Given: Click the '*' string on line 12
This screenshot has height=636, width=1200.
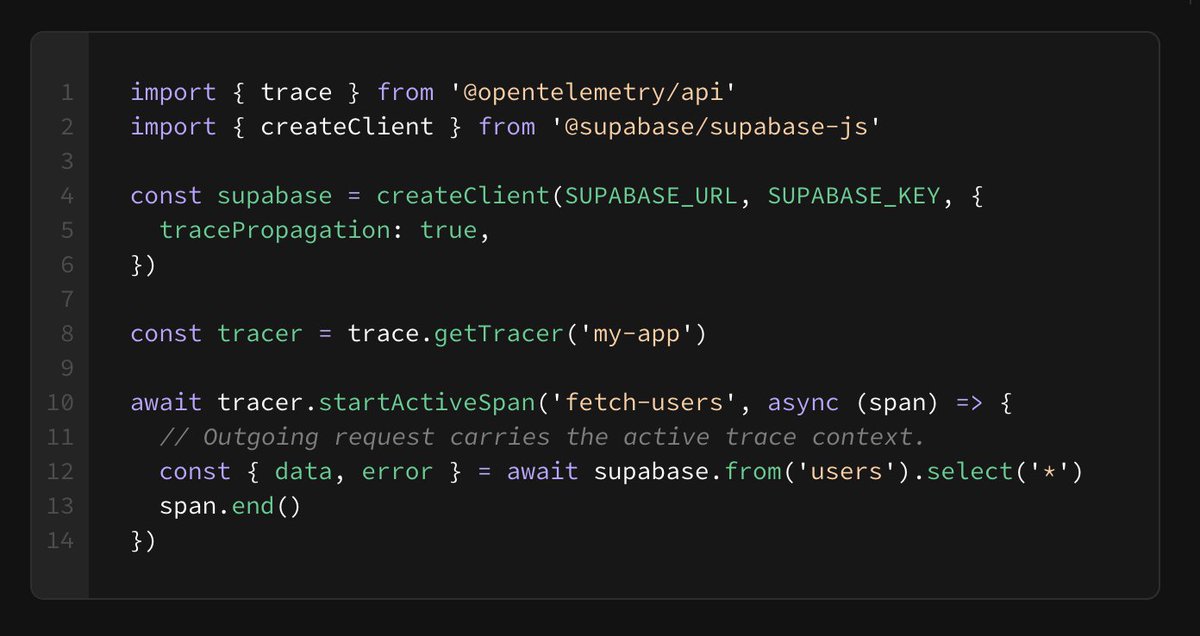Looking at the screenshot, I should tap(1049, 471).
